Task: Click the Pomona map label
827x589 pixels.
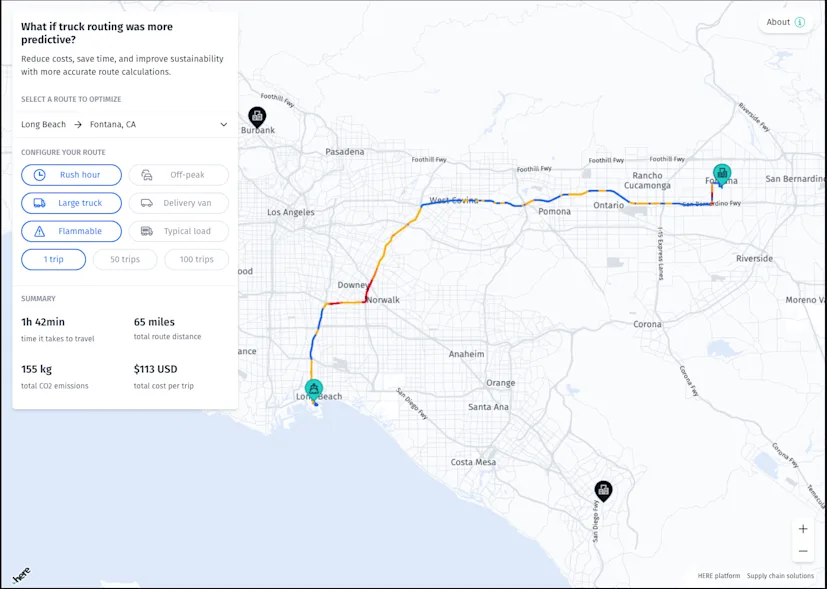Action: coord(554,211)
